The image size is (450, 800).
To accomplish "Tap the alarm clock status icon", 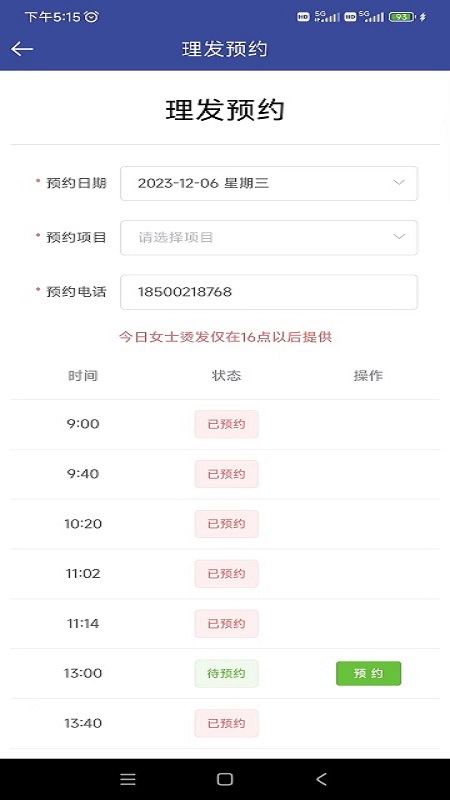I will point(91,17).
